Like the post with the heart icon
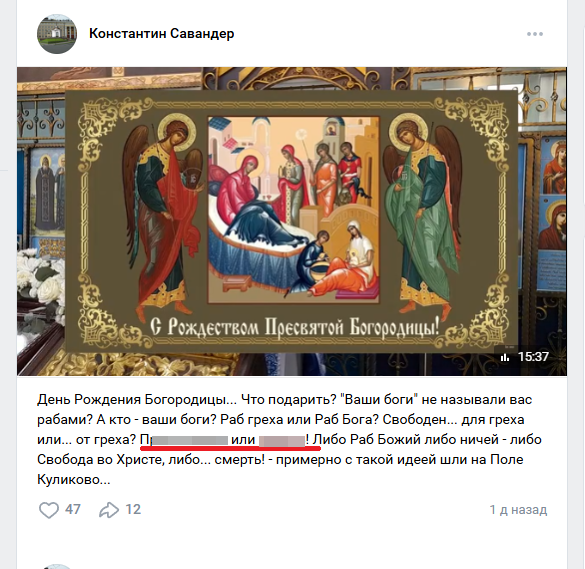Image resolution: width=585 pixels, height=569 pixels. pyautogui.click(x=49, y=510)
